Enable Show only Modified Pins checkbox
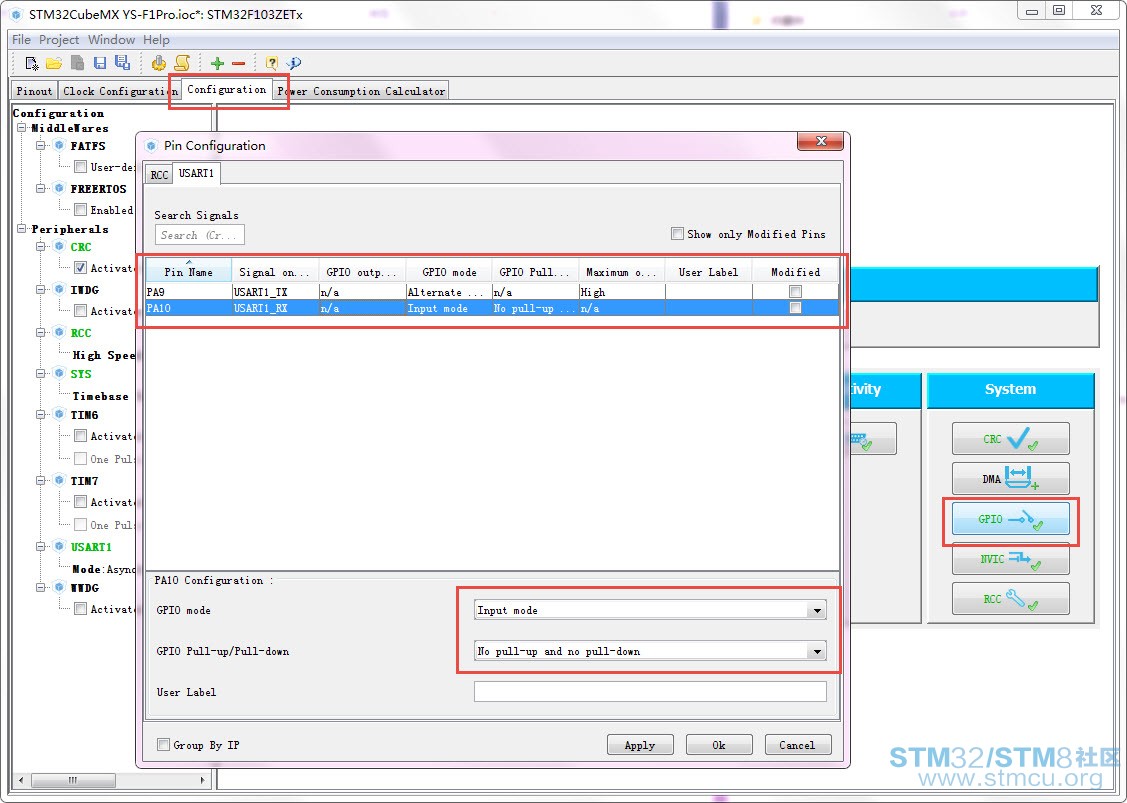Screen dimensions: 1127x803 click(677, 234)
